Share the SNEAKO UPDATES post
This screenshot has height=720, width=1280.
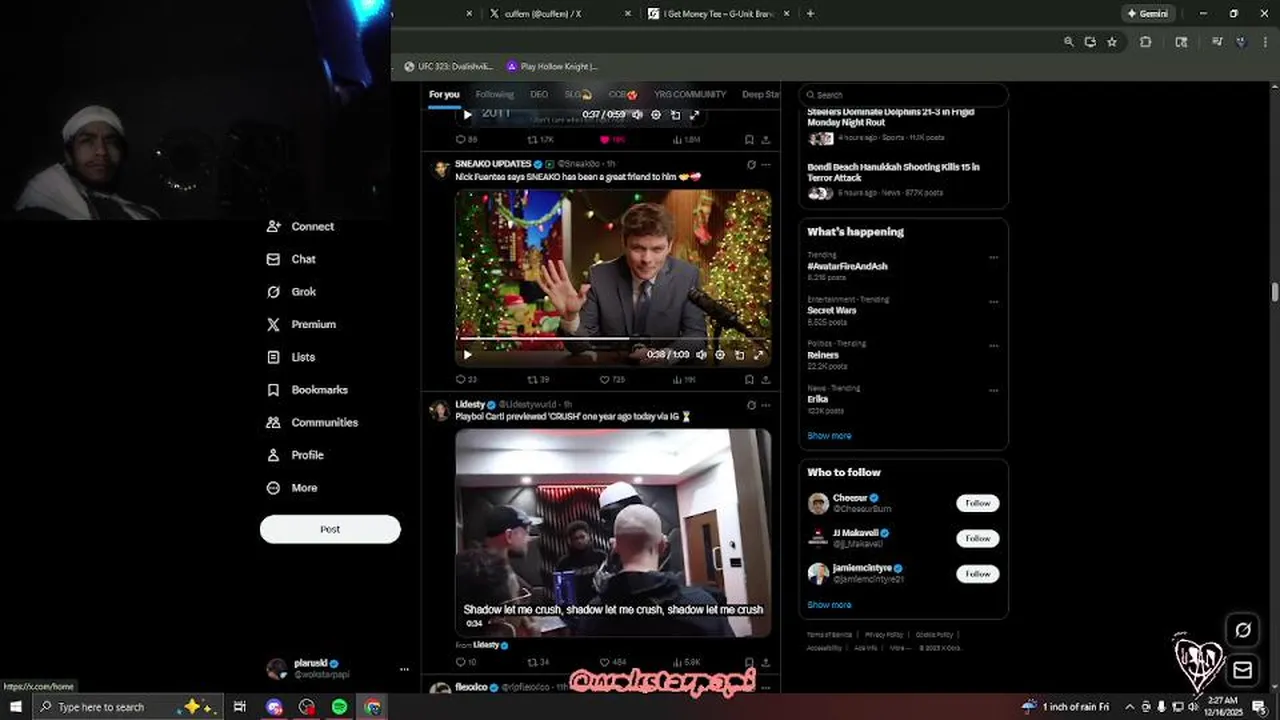point(765,380)
